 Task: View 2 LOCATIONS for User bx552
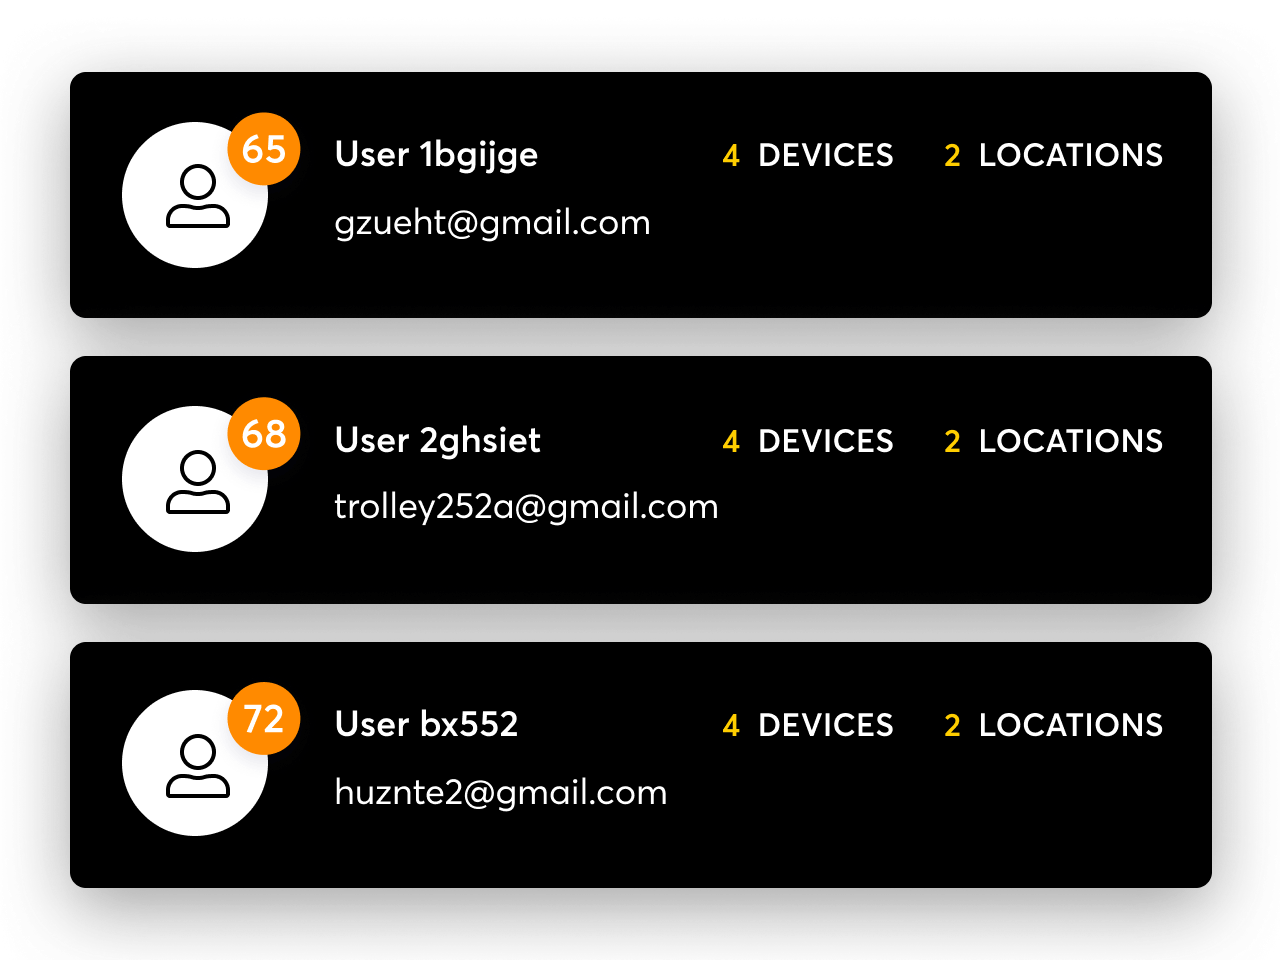click(x=1054, y=725)
